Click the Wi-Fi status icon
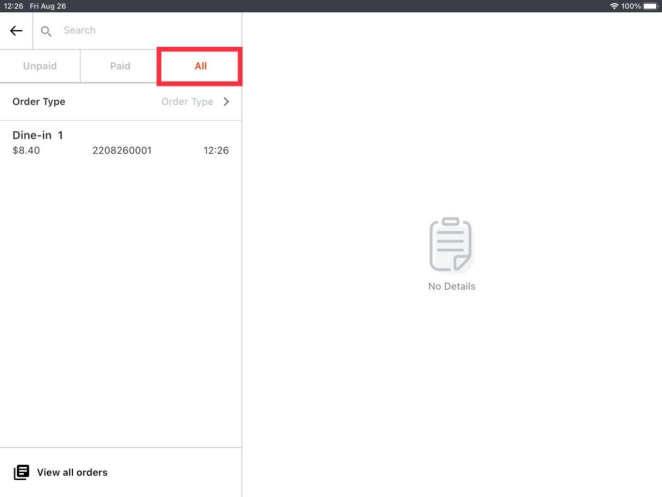 (x=613, y=6)
